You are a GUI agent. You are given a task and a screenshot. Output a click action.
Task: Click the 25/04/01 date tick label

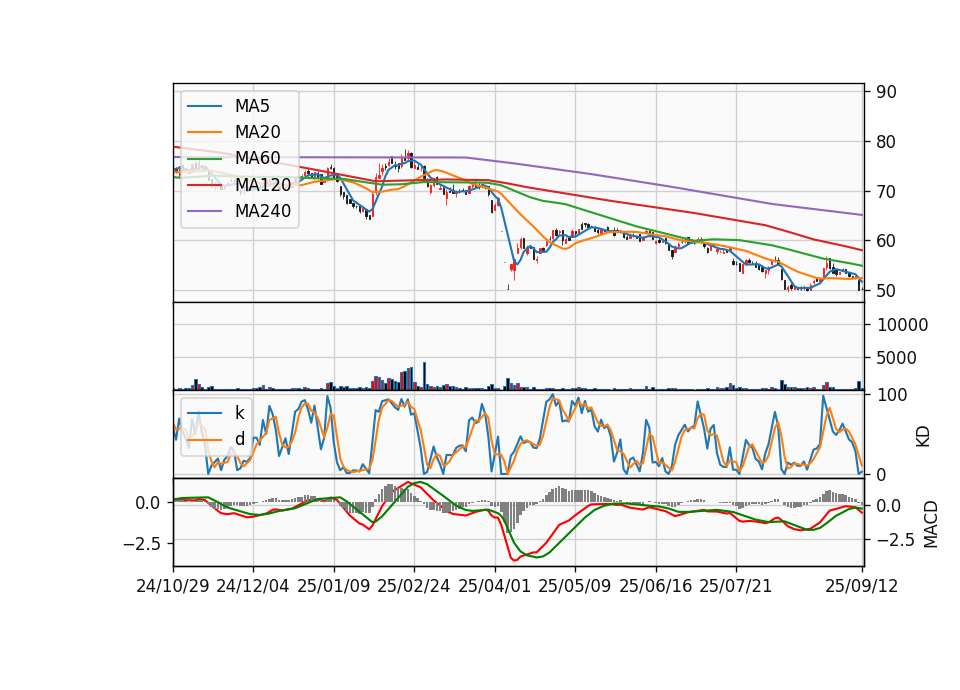tap(494, 586)
